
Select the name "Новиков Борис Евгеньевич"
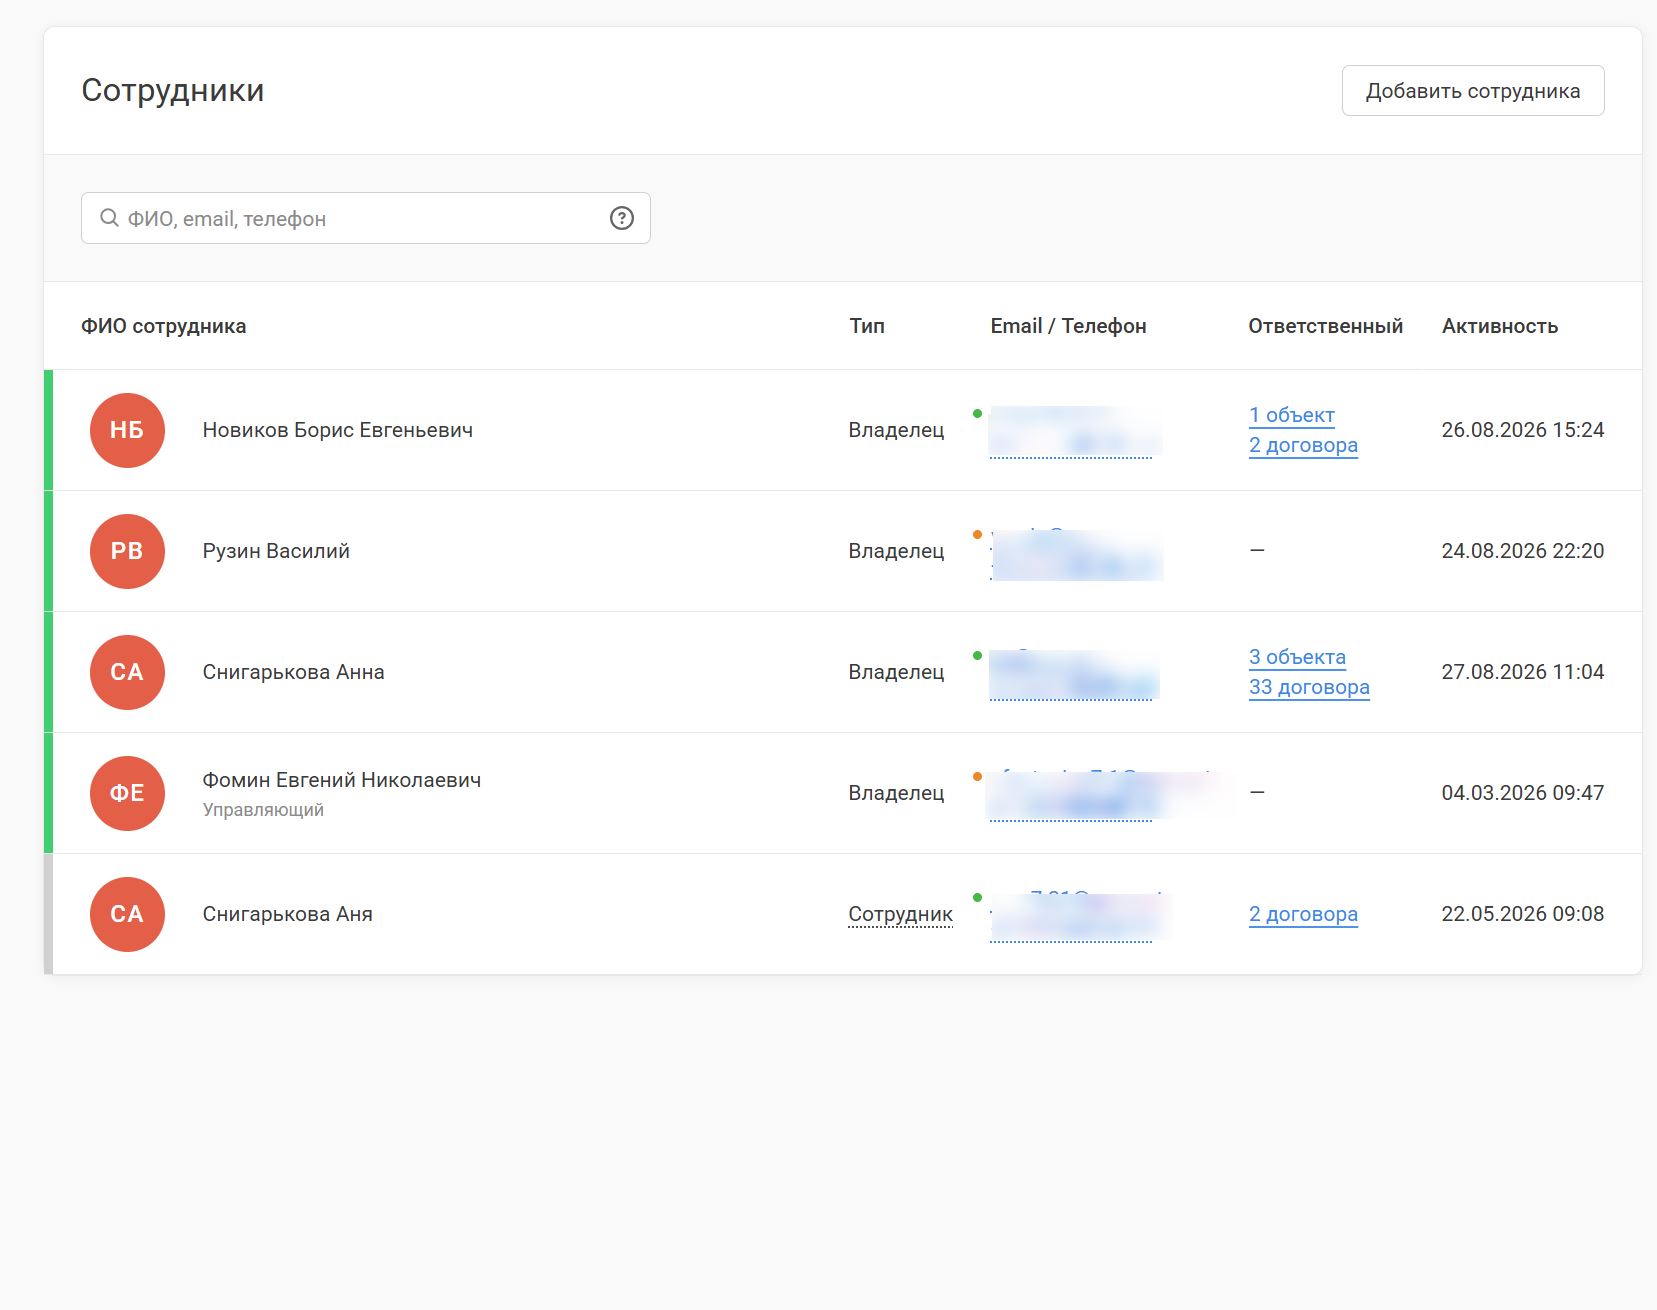338,430
